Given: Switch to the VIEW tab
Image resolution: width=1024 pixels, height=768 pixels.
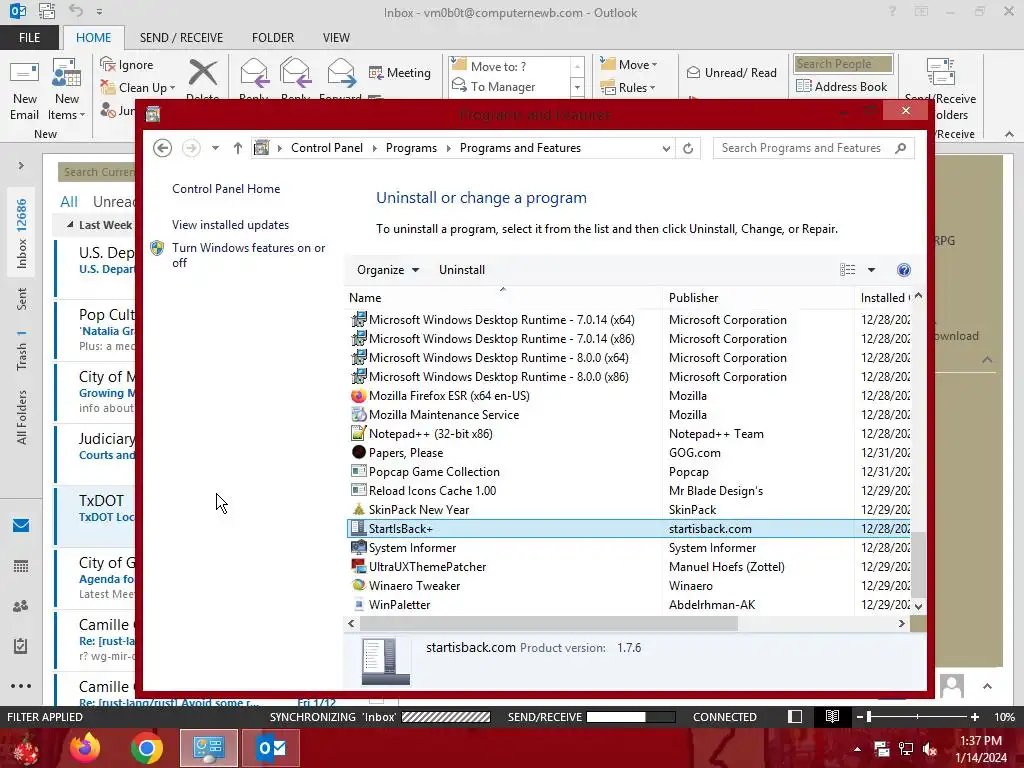Looking at the screenshot, I should 336,37.
